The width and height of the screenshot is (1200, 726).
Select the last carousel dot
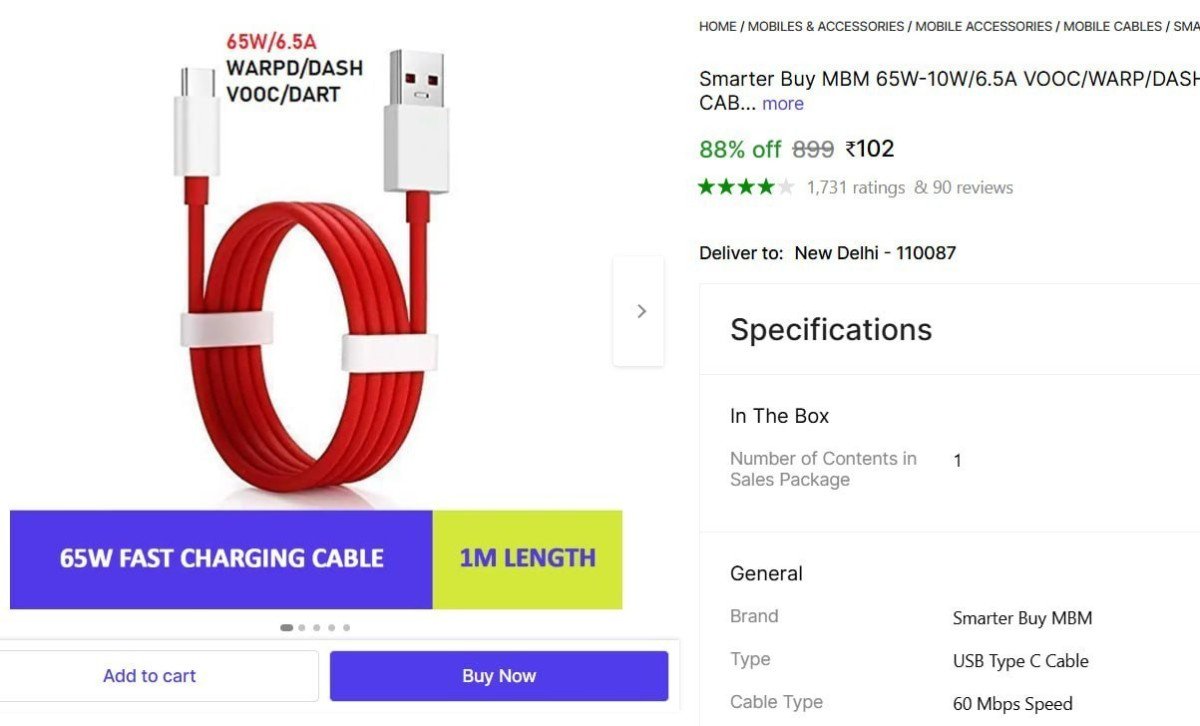(x=346, y=627)
